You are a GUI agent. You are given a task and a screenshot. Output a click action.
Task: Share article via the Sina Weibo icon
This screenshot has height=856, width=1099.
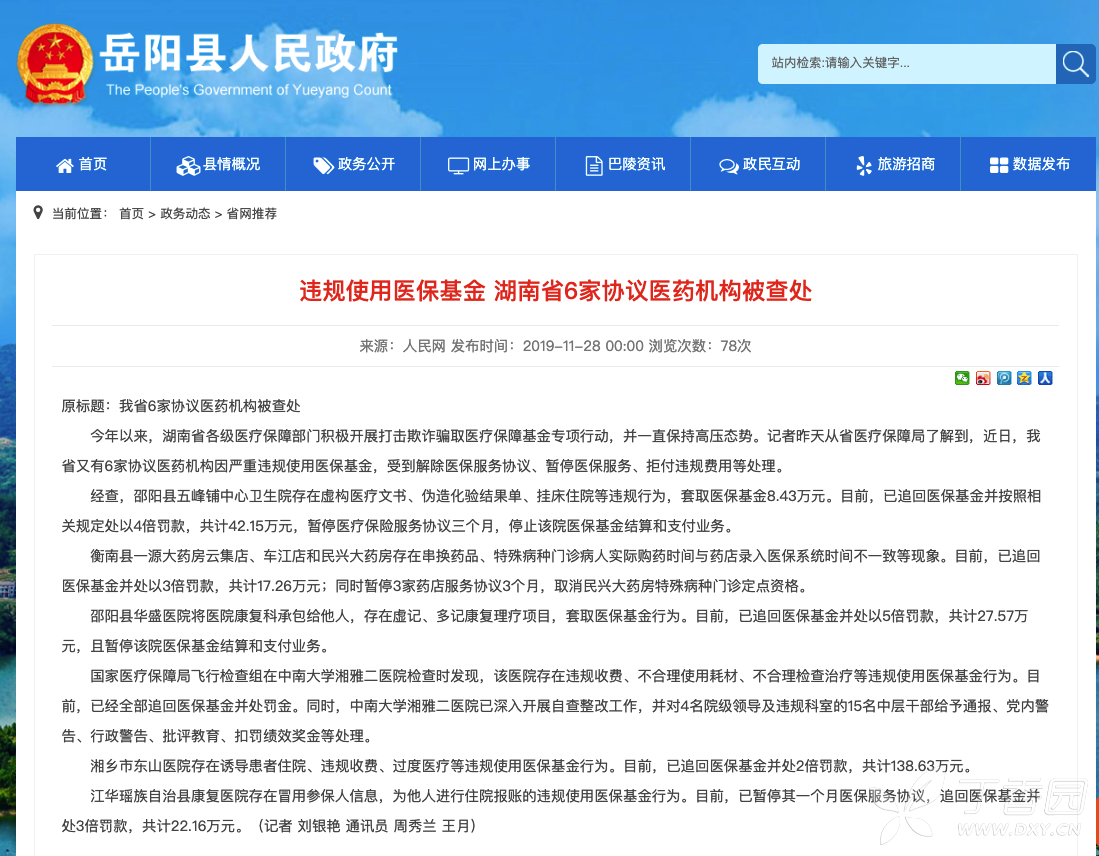pyautogui.click(x=983, y=379)
